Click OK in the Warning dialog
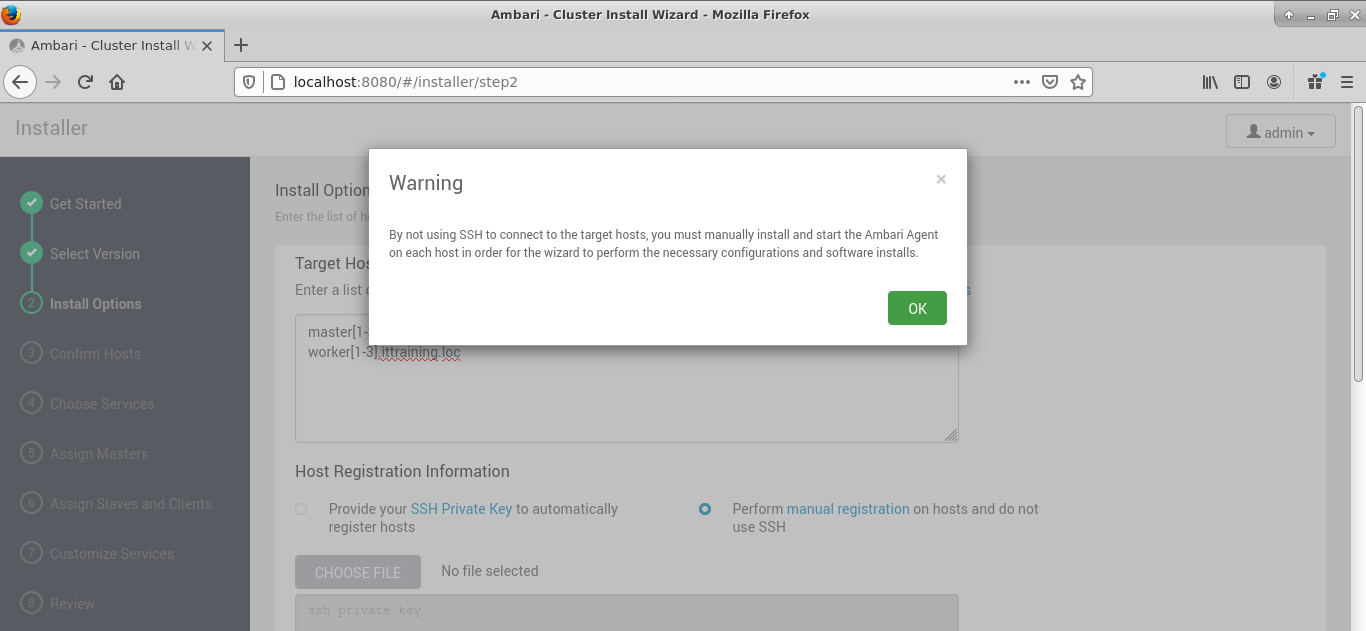This screenshot has width=1366, height=631. tap(917, 308)
